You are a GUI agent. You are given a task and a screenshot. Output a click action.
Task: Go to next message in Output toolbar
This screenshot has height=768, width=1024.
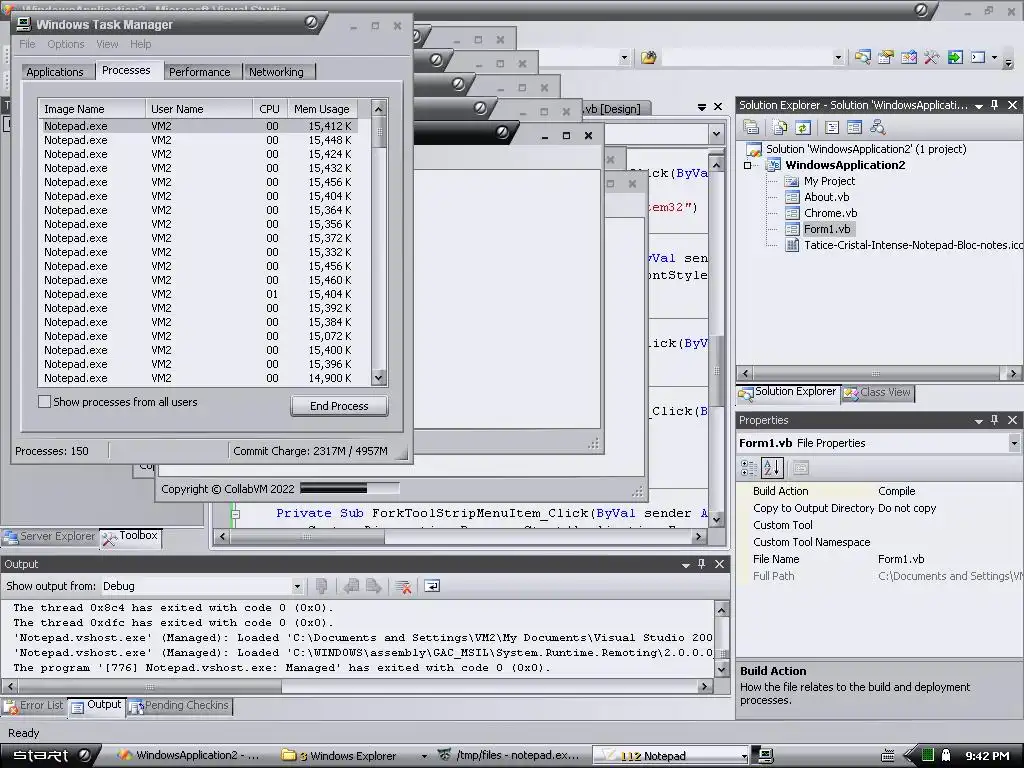[x=374, y=586]
